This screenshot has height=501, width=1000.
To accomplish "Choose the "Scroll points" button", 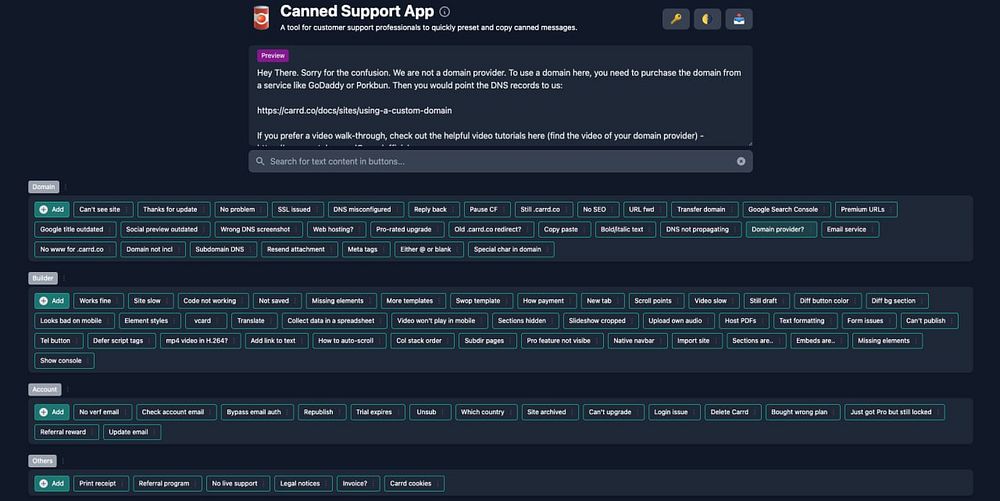I will tap(656, 300).
